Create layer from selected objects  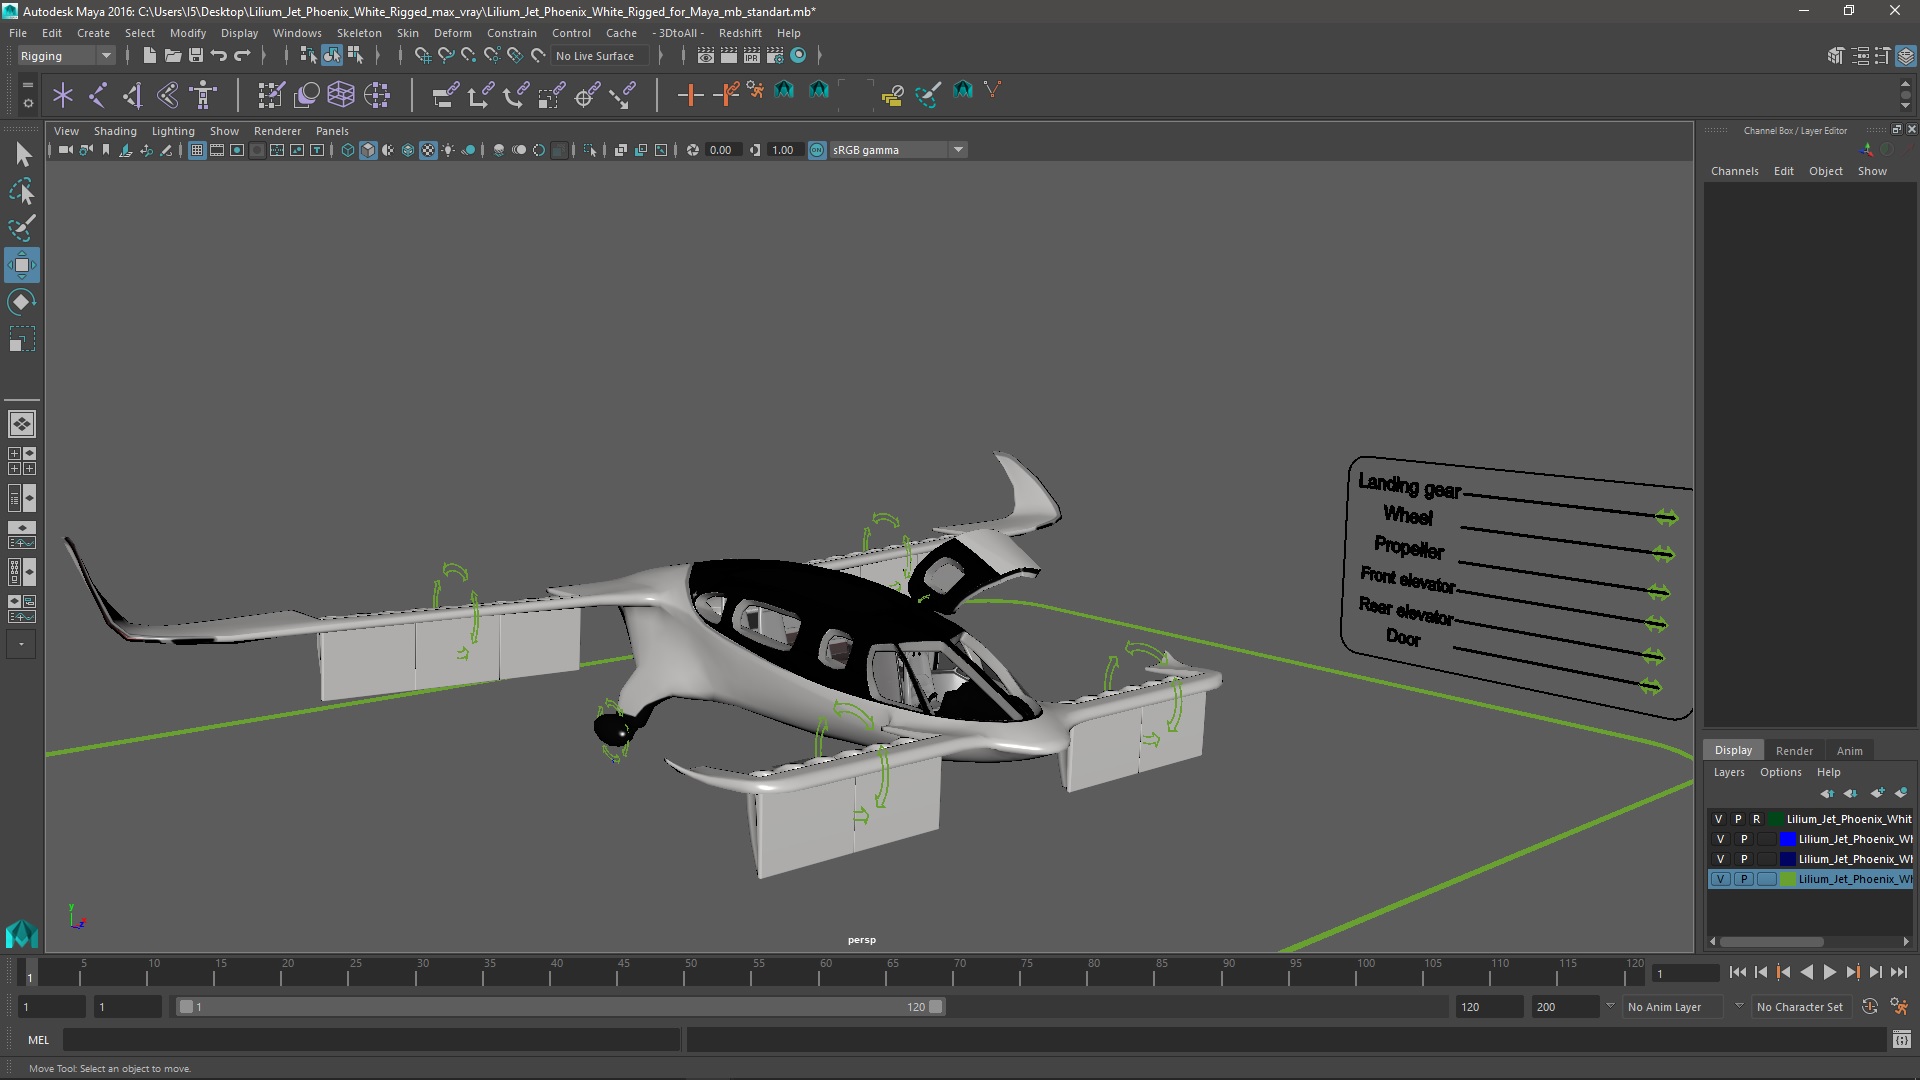(1901, 793)
